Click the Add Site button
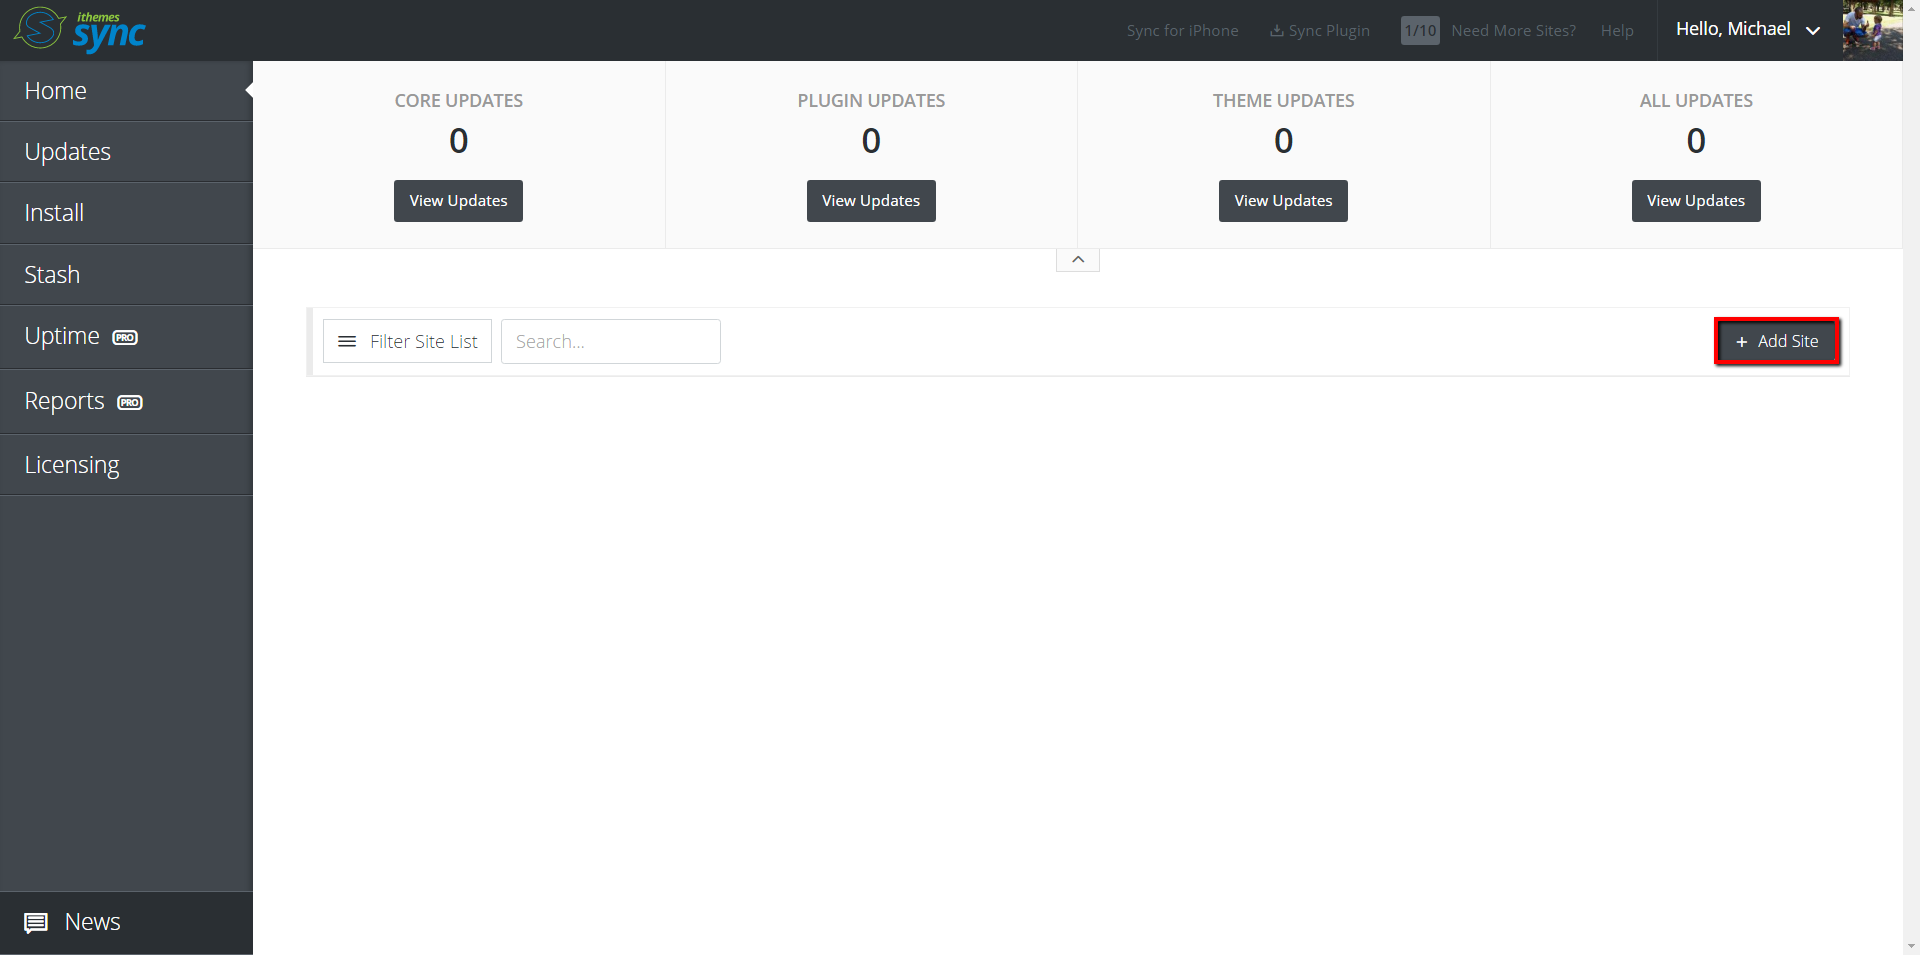 pyautogui.click(x=1777, y=341)
